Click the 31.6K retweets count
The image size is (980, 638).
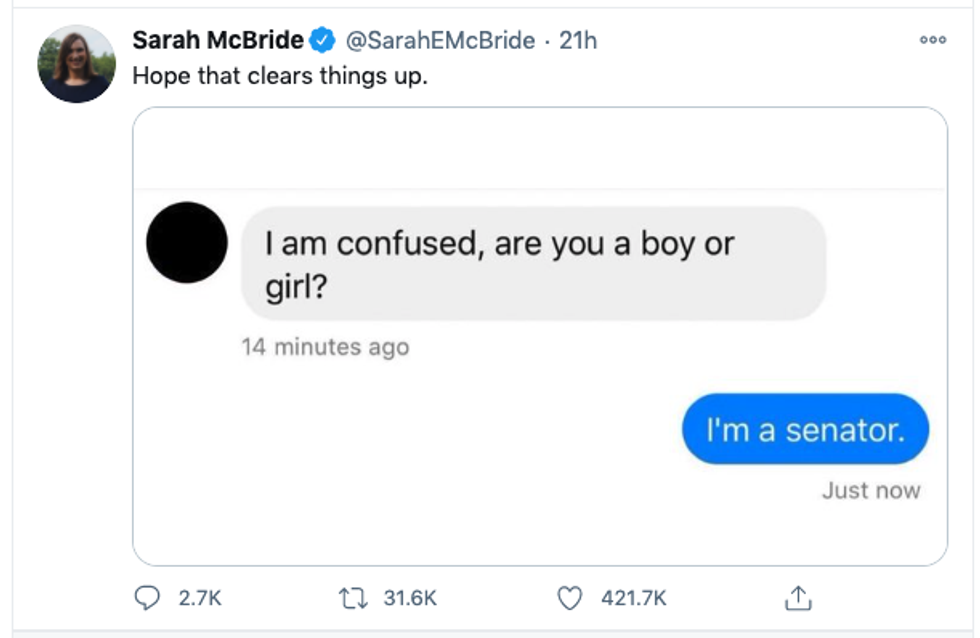coord(410,598)
